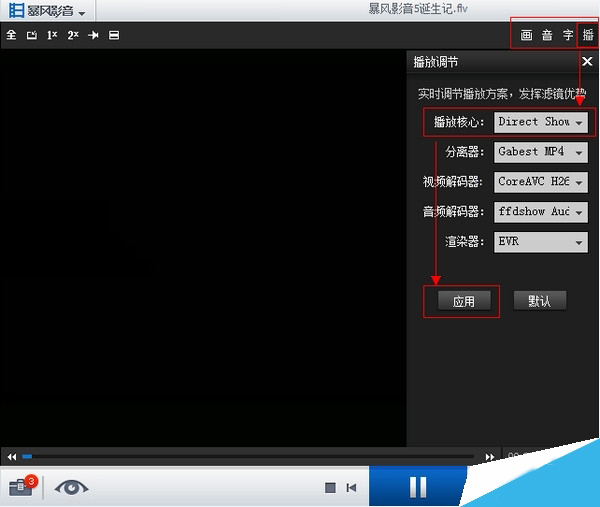The height and width of the screenshot is (507, 600).
Task: Expand the 音频解码器 ffdshow dropdown
Action: pos(541,212)
